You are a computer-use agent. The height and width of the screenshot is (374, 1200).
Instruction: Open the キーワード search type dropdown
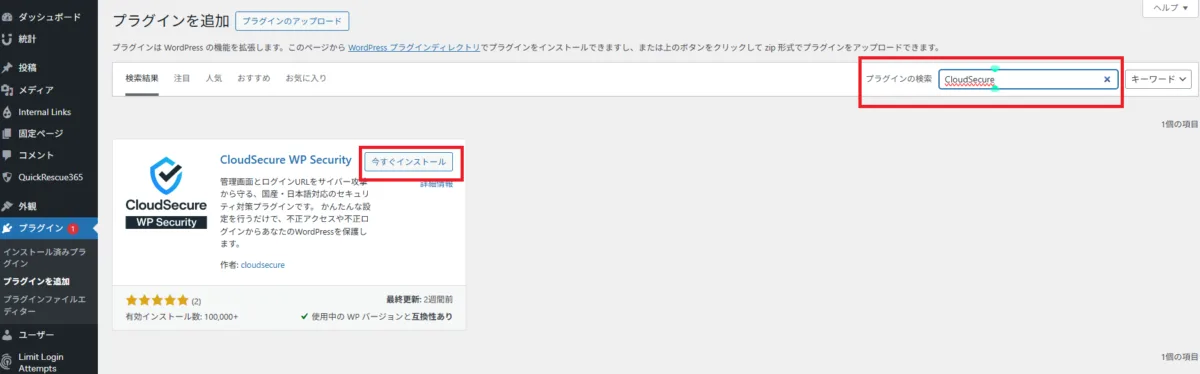(1158, 79)
